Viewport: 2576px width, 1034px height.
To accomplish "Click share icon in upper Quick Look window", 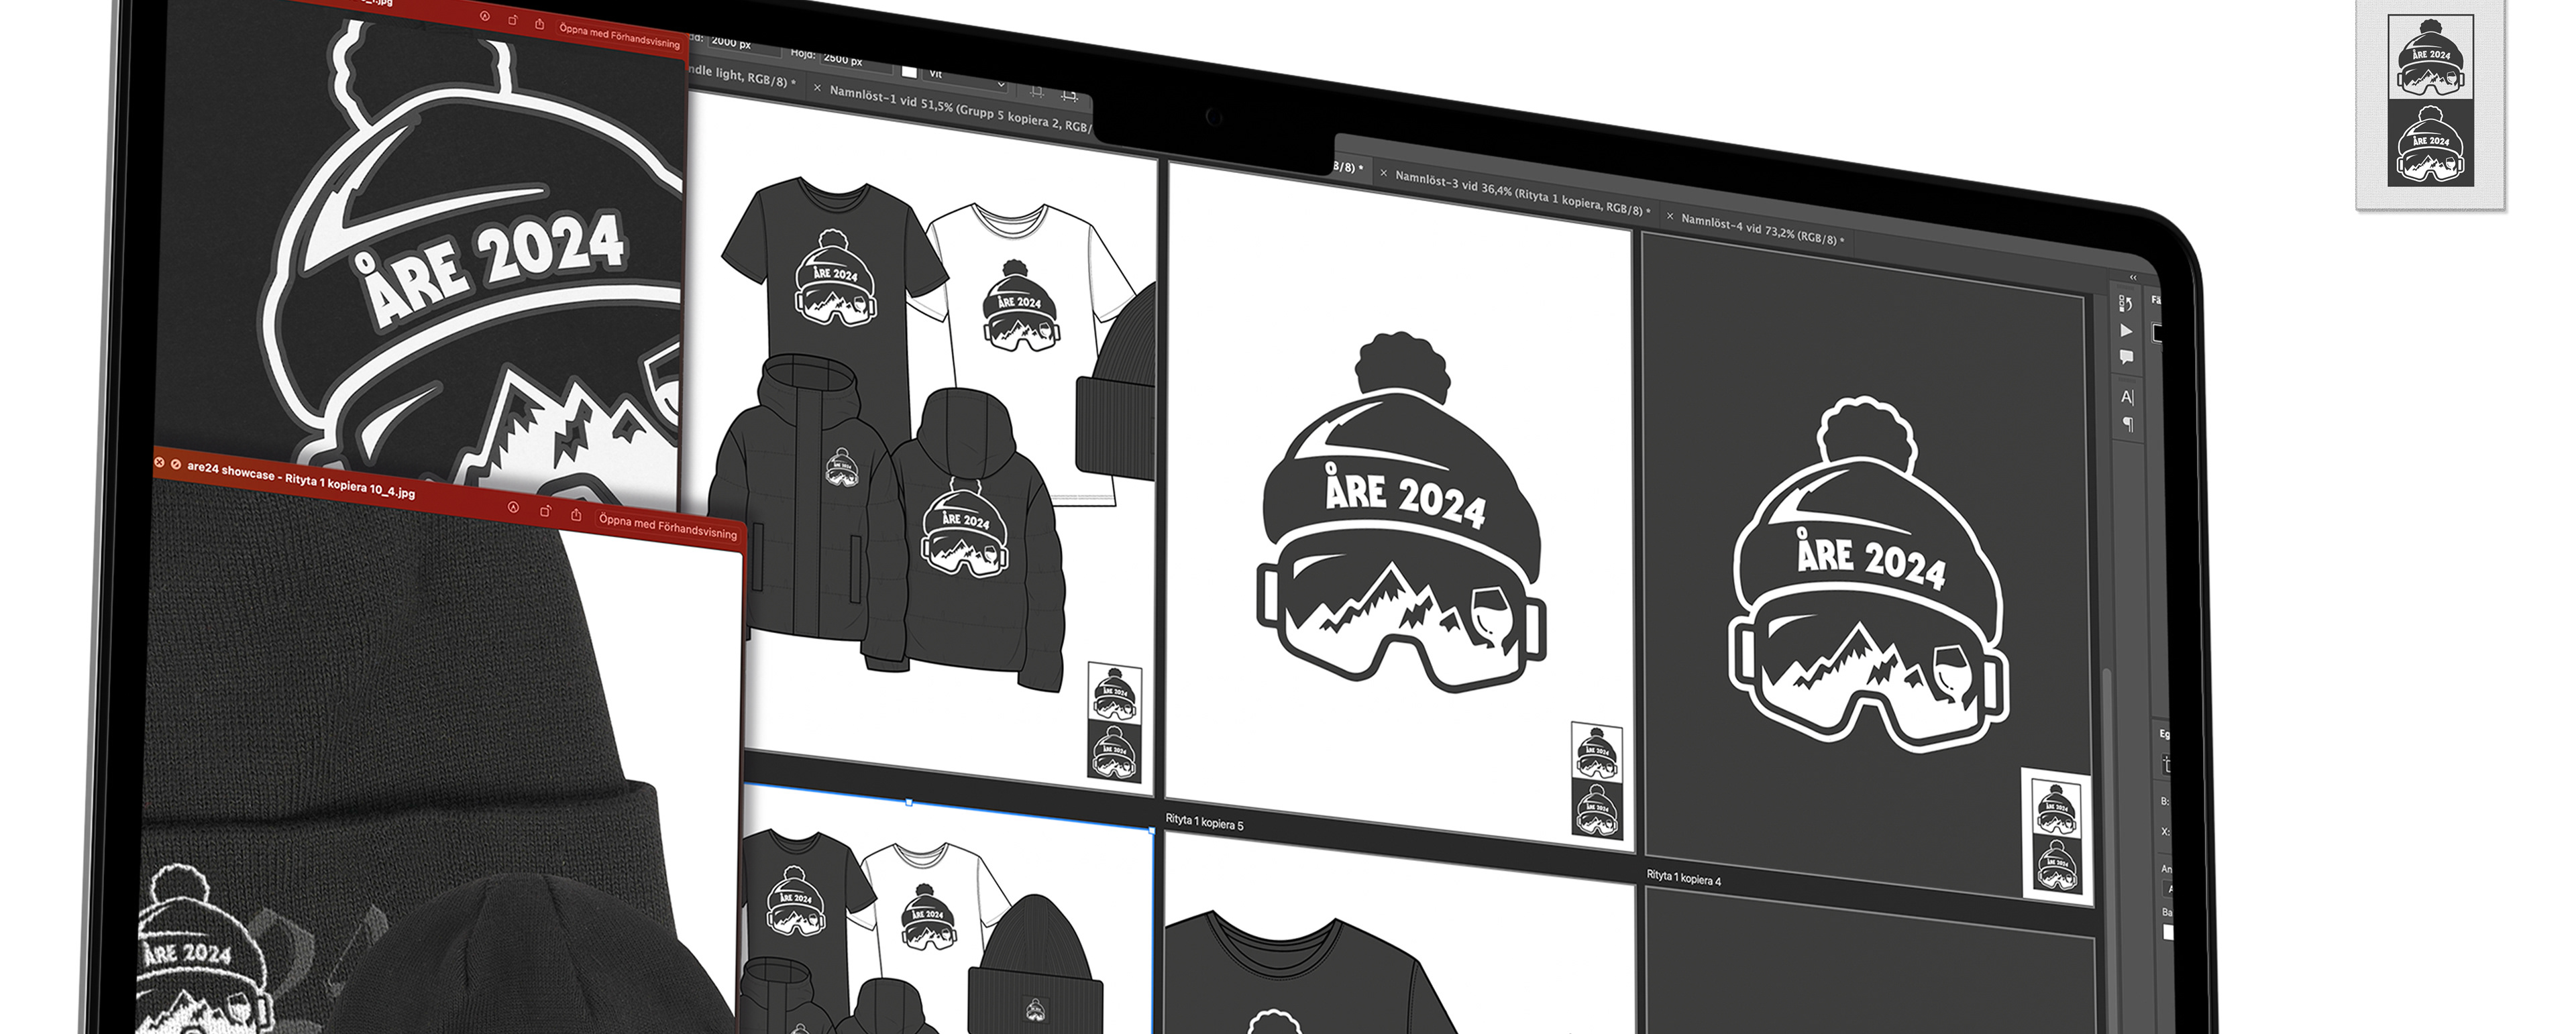I will click(540, 23).
